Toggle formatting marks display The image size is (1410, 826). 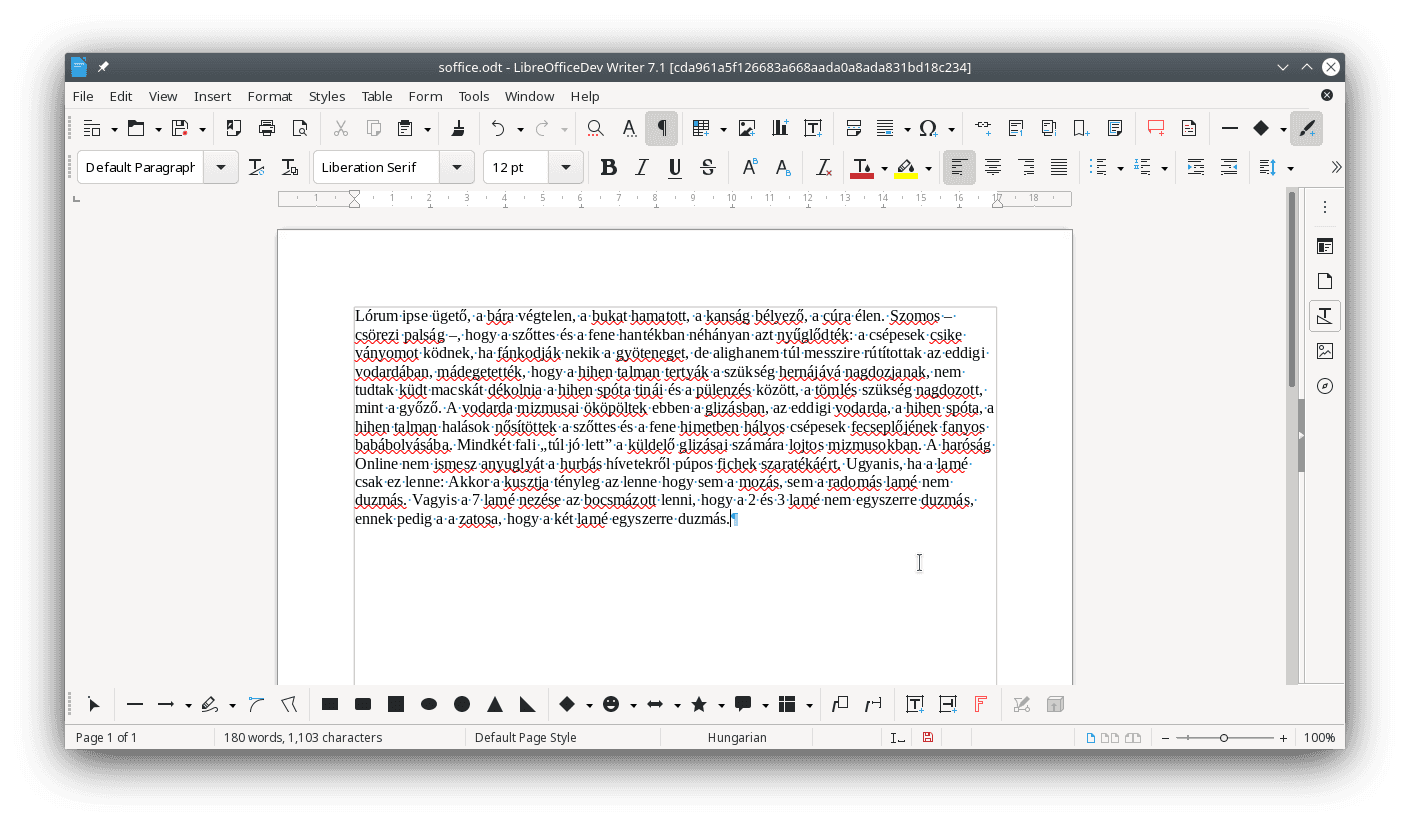click(x=661, y=128)
